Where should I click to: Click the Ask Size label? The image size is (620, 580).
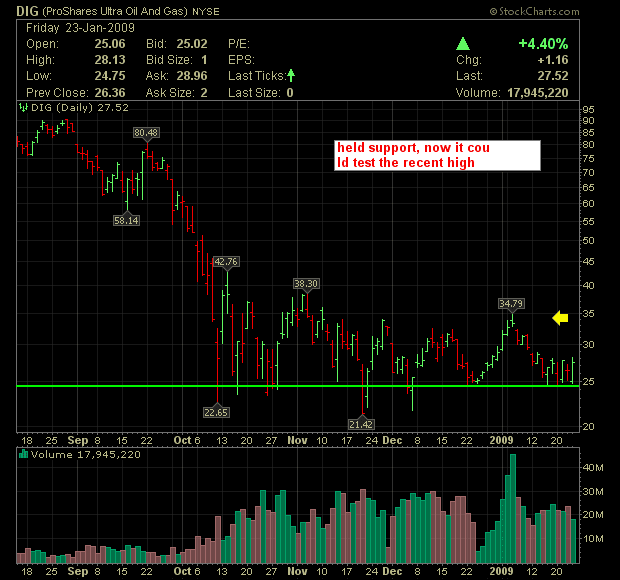[170, 93]
